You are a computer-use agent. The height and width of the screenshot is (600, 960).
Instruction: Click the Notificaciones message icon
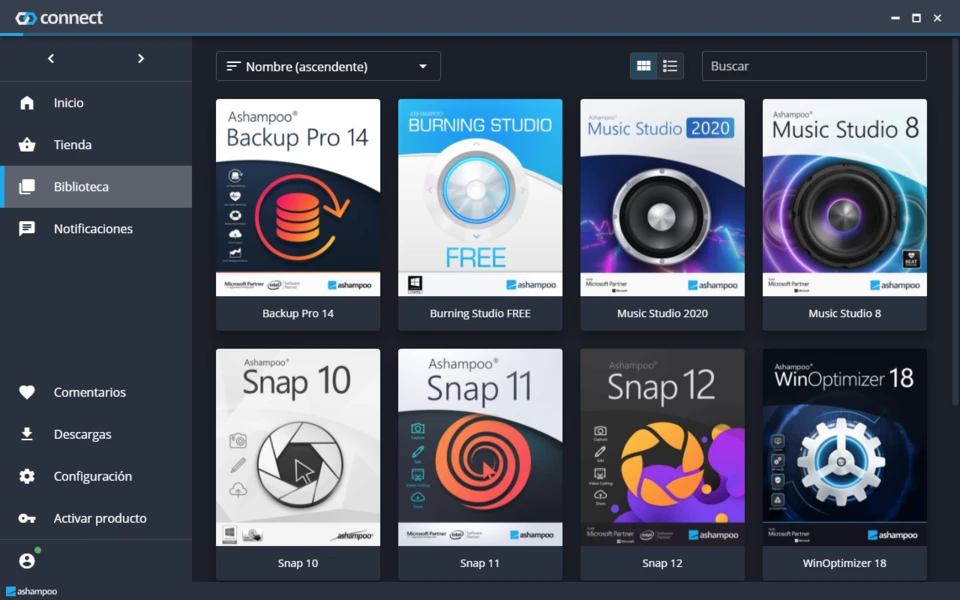tap(27, 228)
